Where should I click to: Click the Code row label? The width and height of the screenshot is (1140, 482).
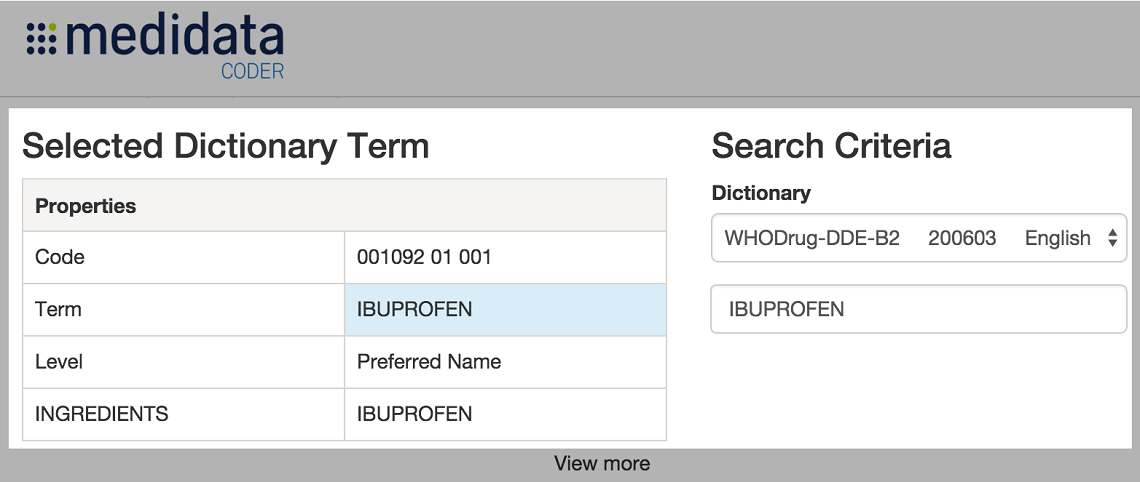[x=60, y=257]
